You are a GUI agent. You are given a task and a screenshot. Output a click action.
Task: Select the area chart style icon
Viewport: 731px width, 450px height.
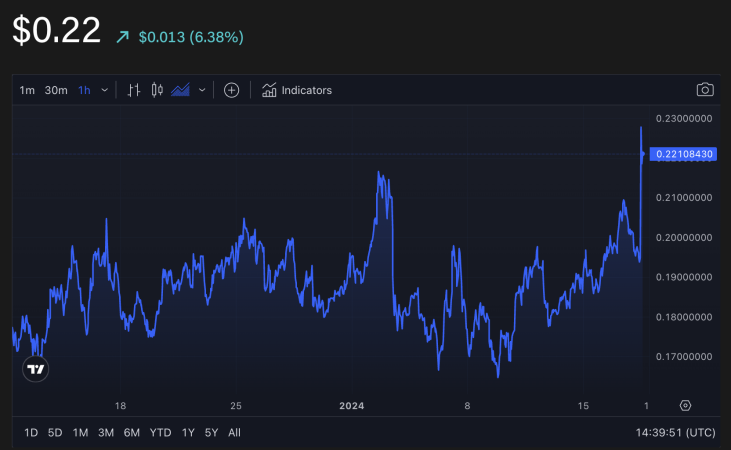180,90
